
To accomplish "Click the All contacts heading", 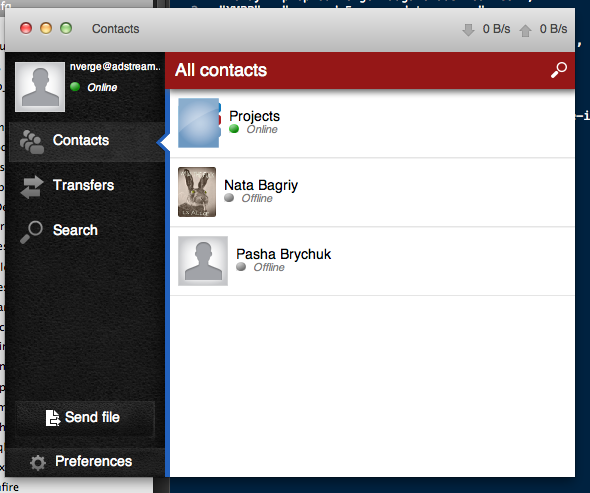I will (221, 70).
